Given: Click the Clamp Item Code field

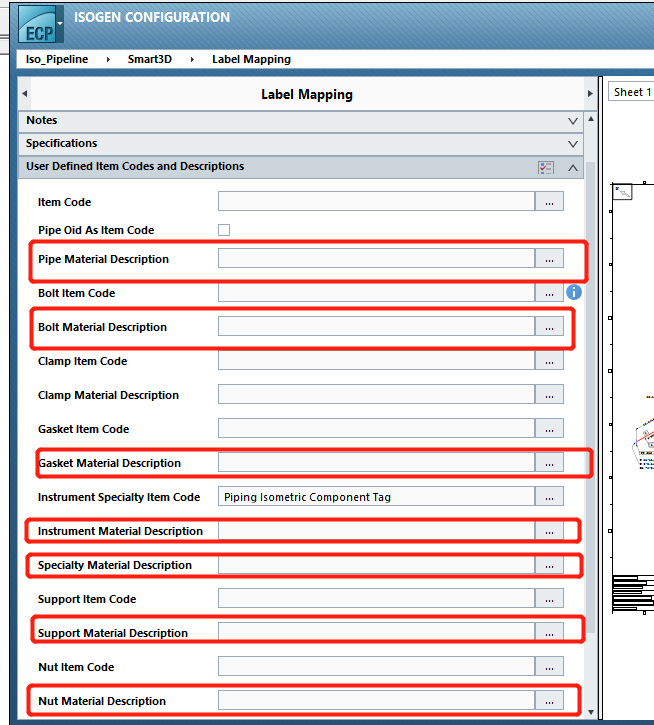Looking at the screenshot, I should [x=376, y=360].
